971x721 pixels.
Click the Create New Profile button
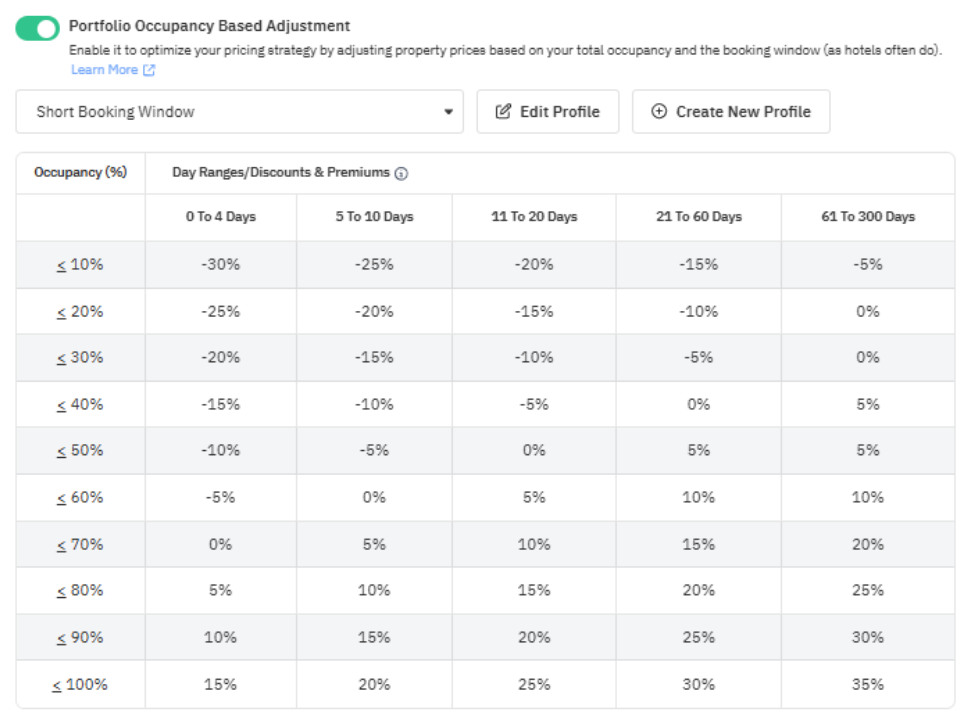(730, 112)
